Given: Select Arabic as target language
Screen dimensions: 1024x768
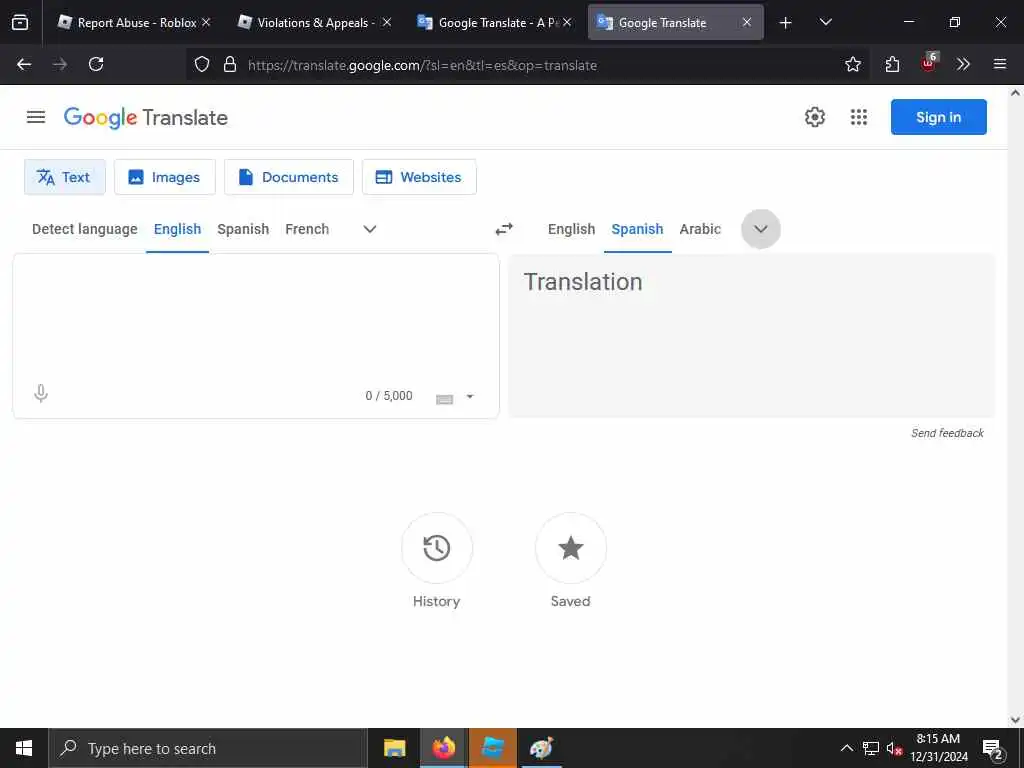Looking at the screenshot, I should point(700,229).
